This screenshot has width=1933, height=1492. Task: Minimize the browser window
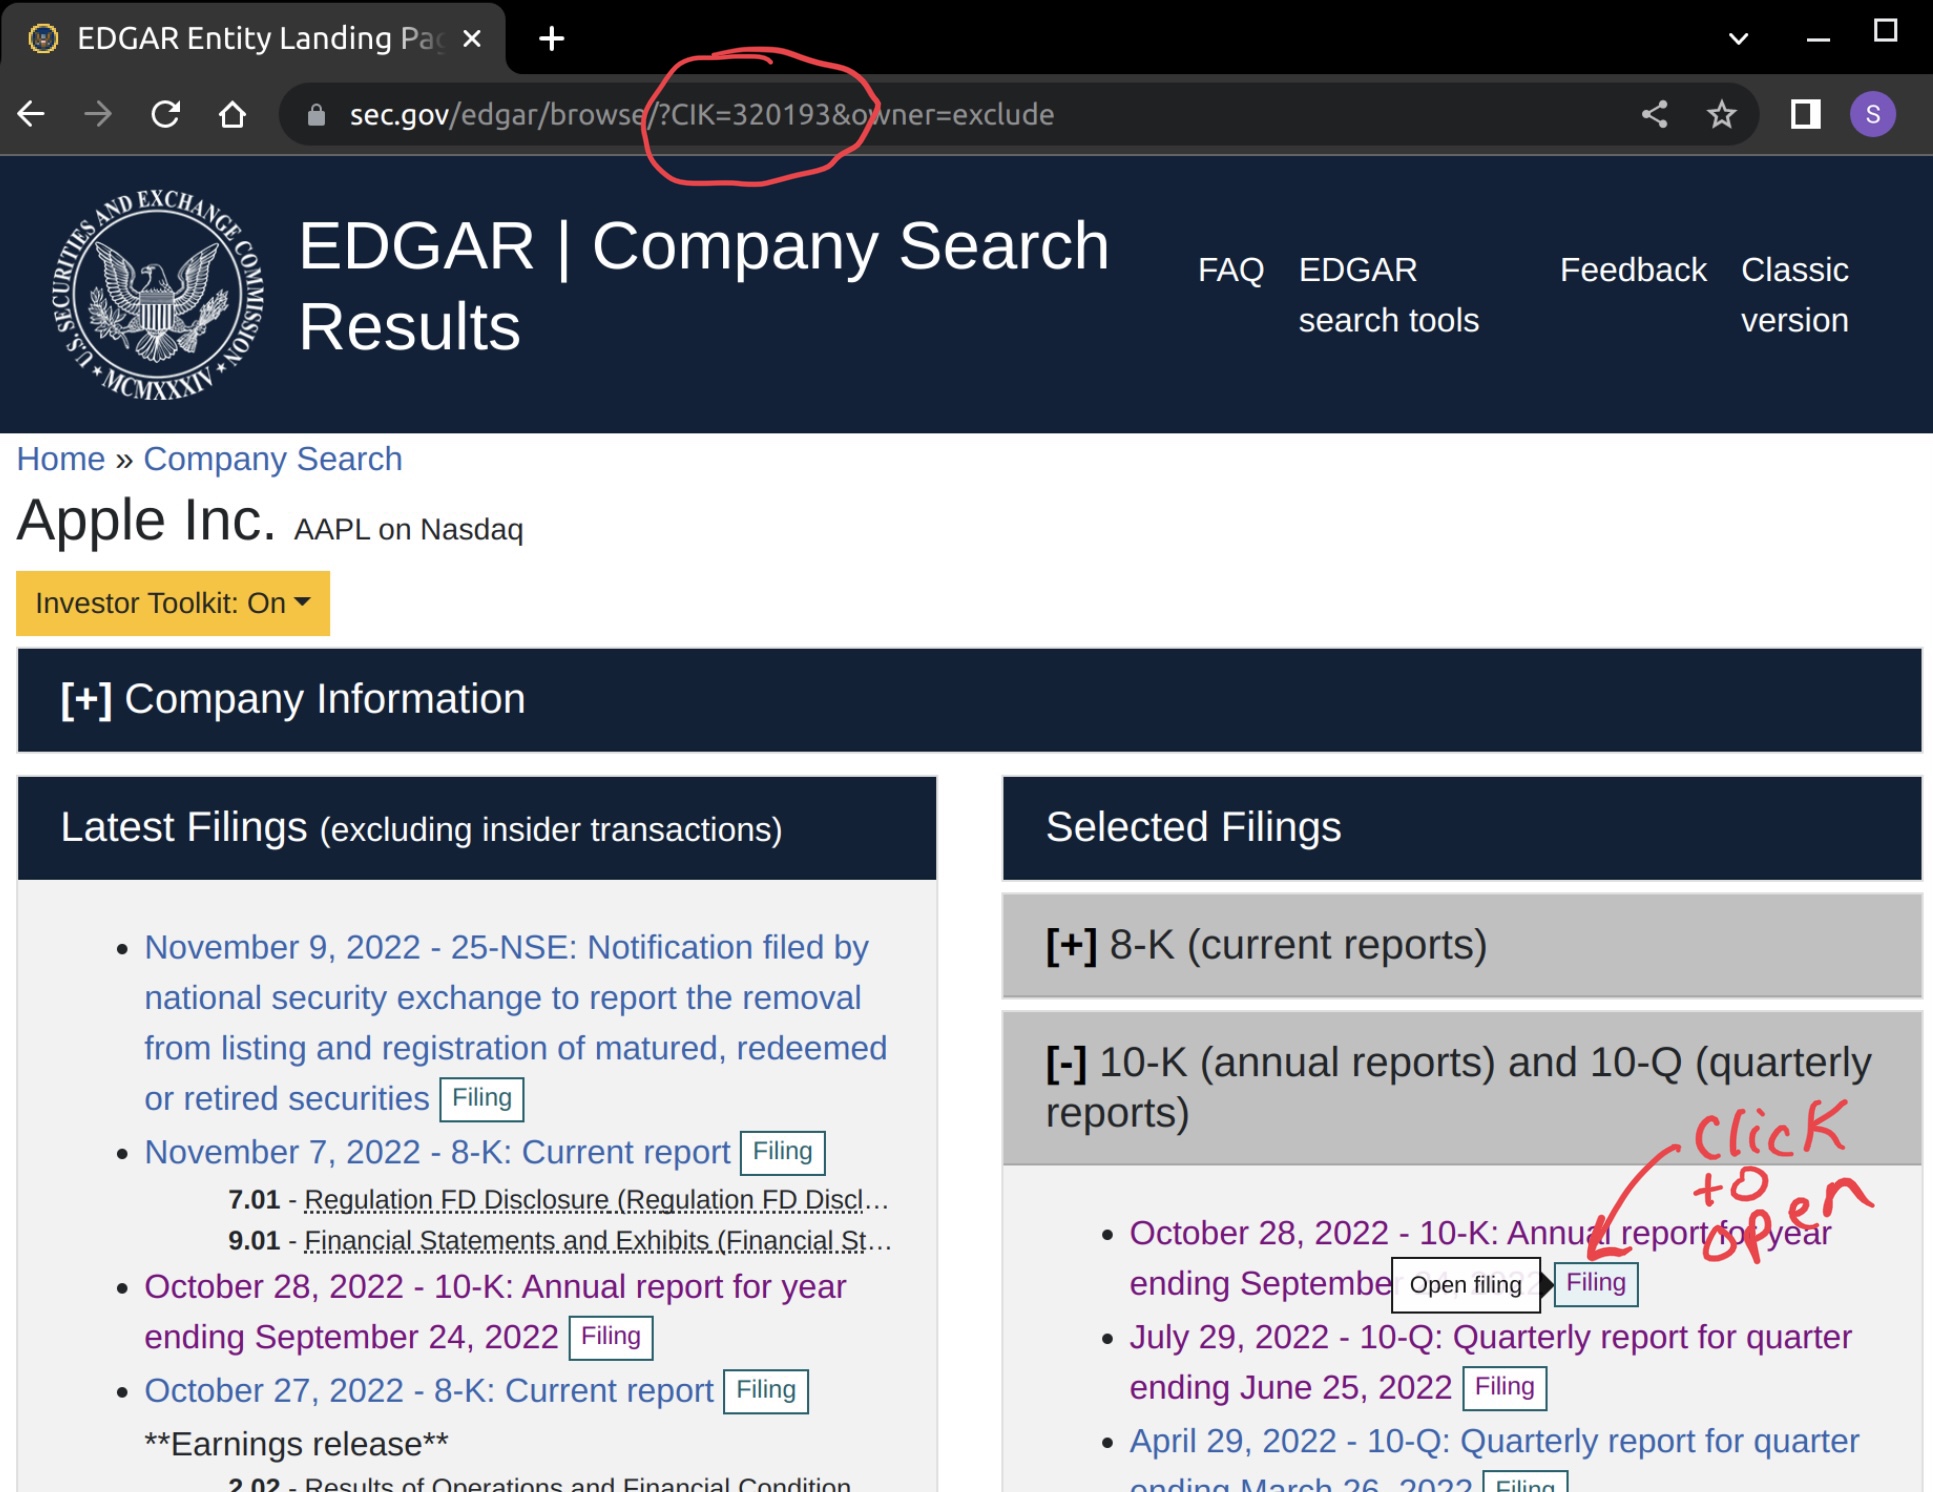[x=1819, y=39]
